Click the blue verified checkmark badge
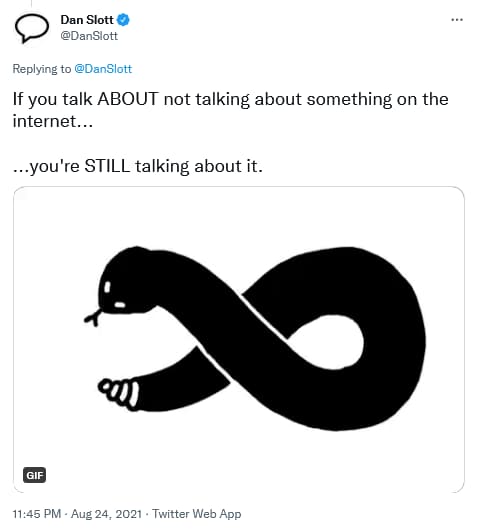This screenshot has height=529, width=478. point(123,20)
